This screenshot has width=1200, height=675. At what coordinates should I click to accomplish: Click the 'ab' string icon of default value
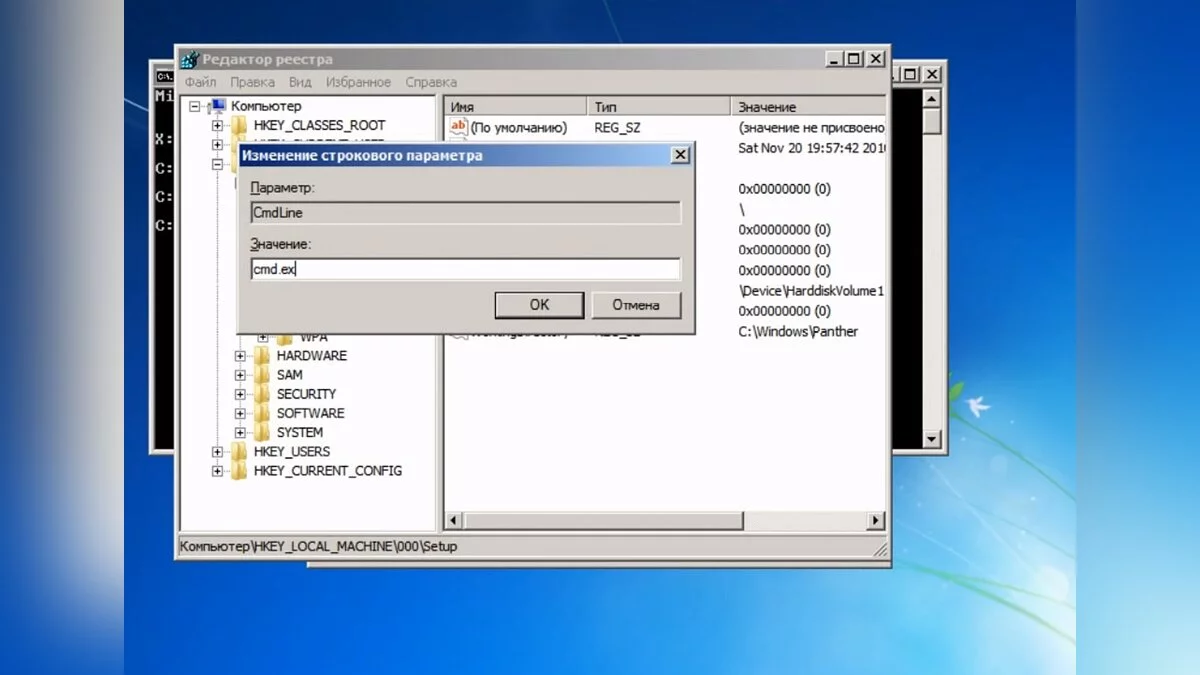(458, 127)
